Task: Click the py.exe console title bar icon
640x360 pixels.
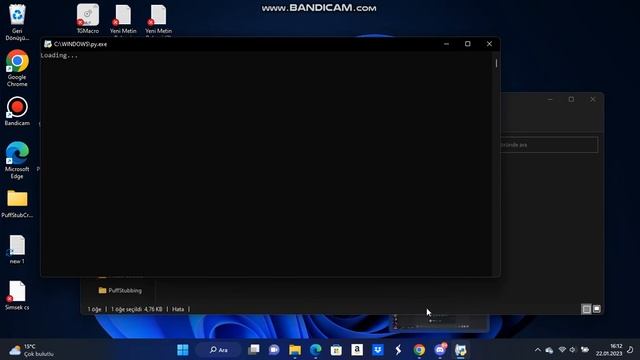Action: (x=48, y=44)
